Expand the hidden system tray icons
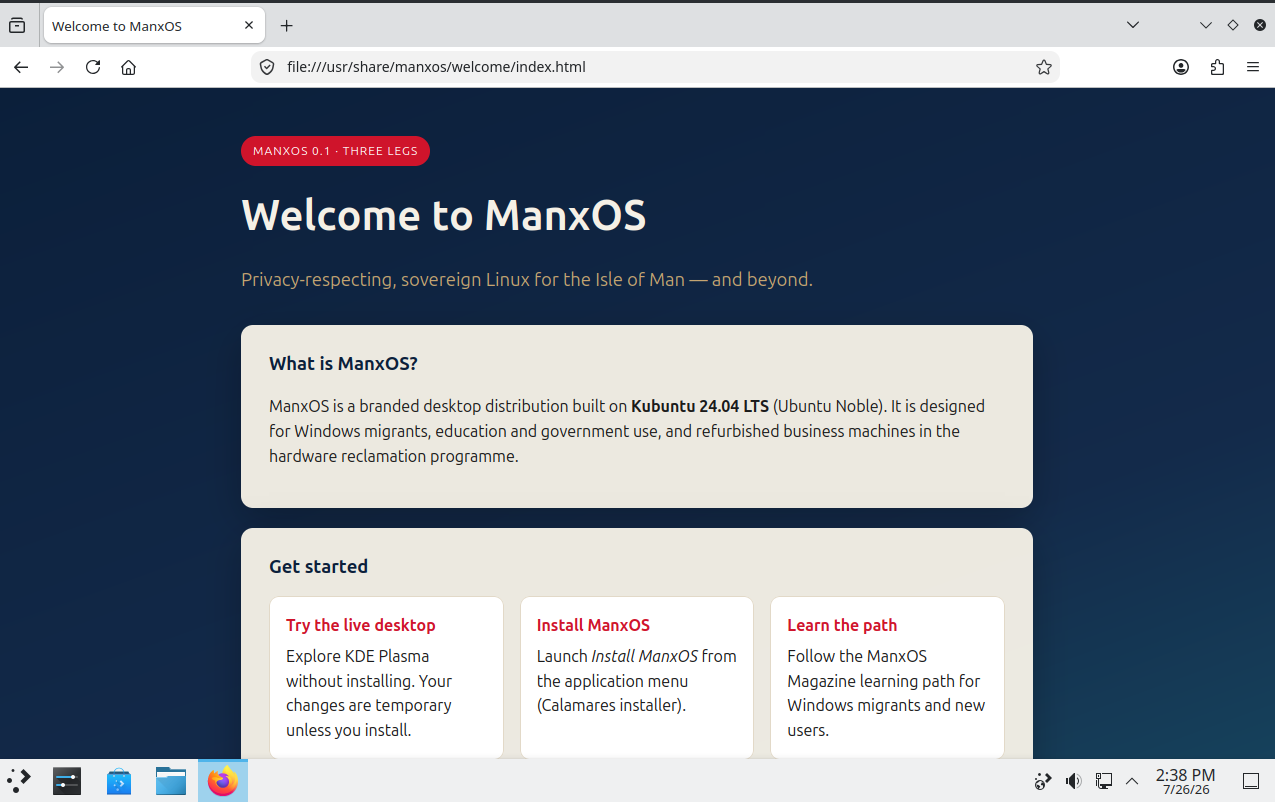 1132,781
